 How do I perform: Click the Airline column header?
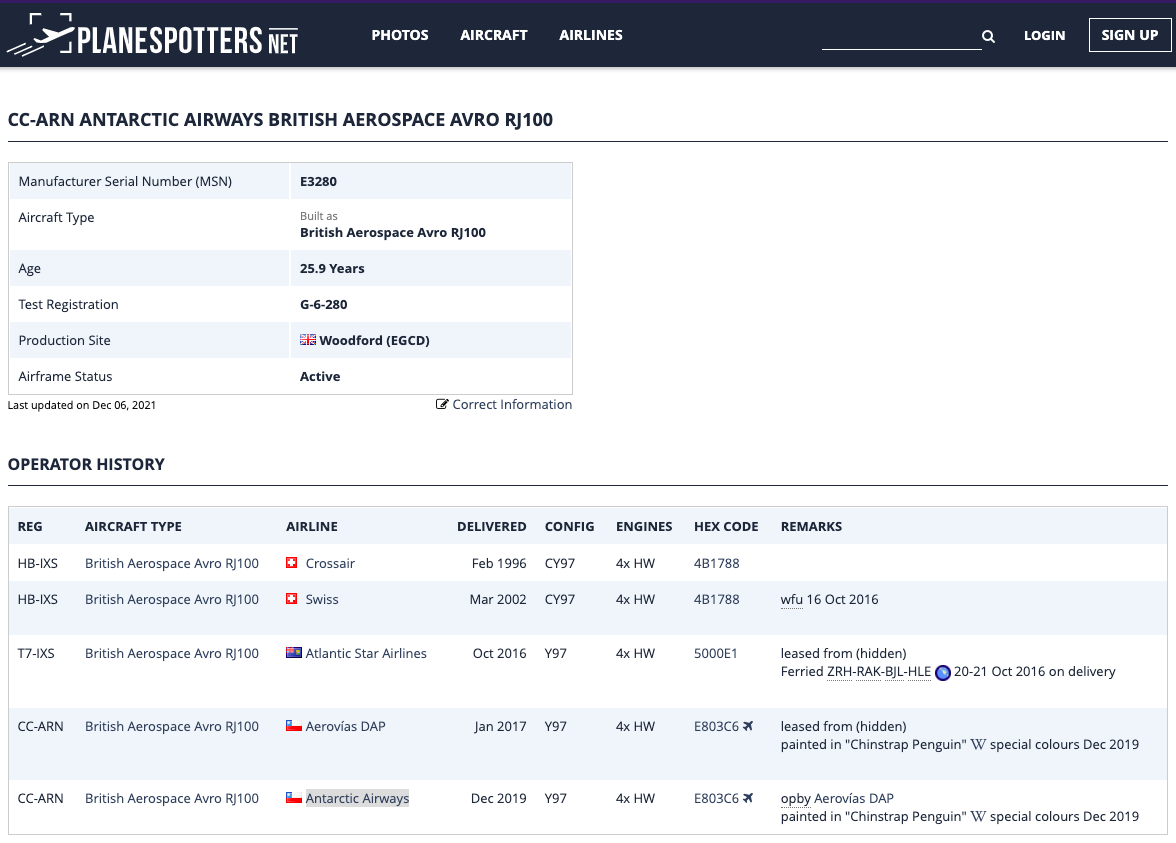point(312,526)
